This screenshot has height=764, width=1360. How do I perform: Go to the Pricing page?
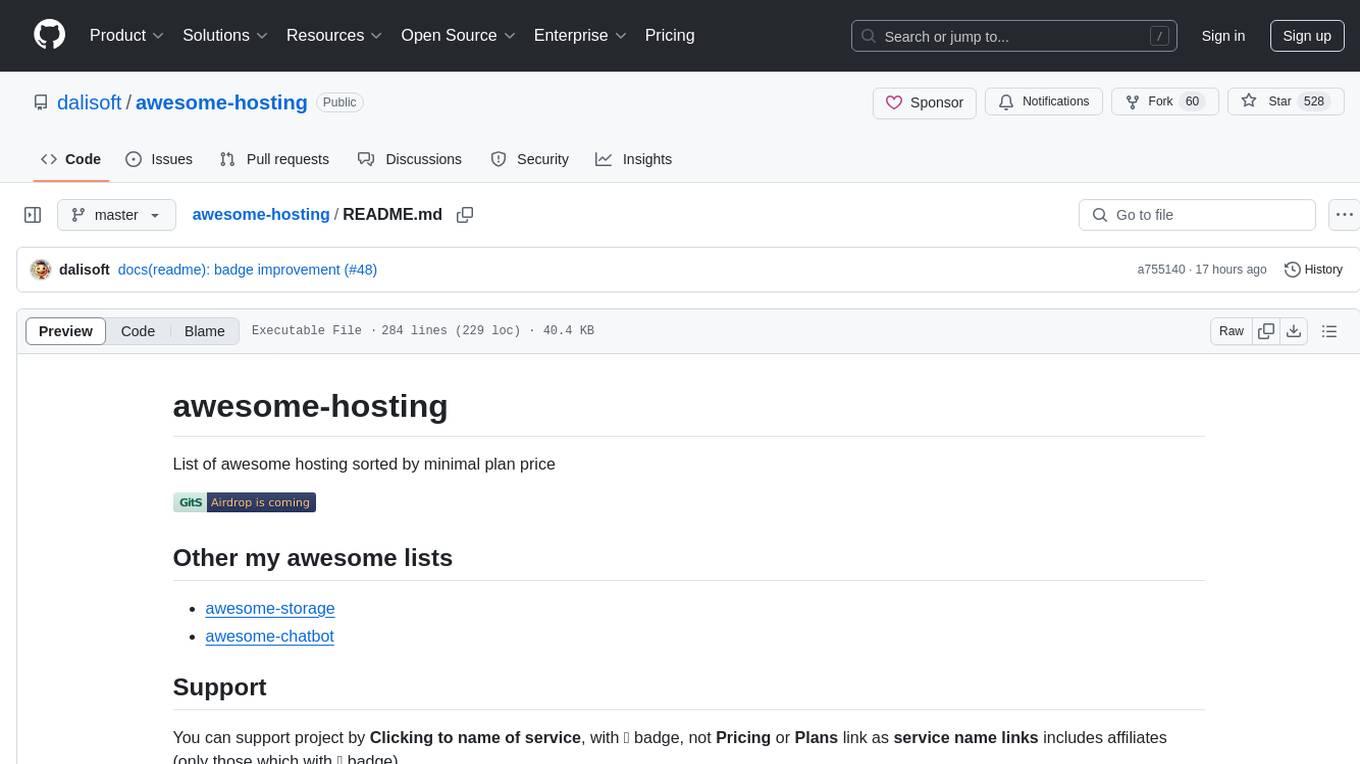pos(670,35)
